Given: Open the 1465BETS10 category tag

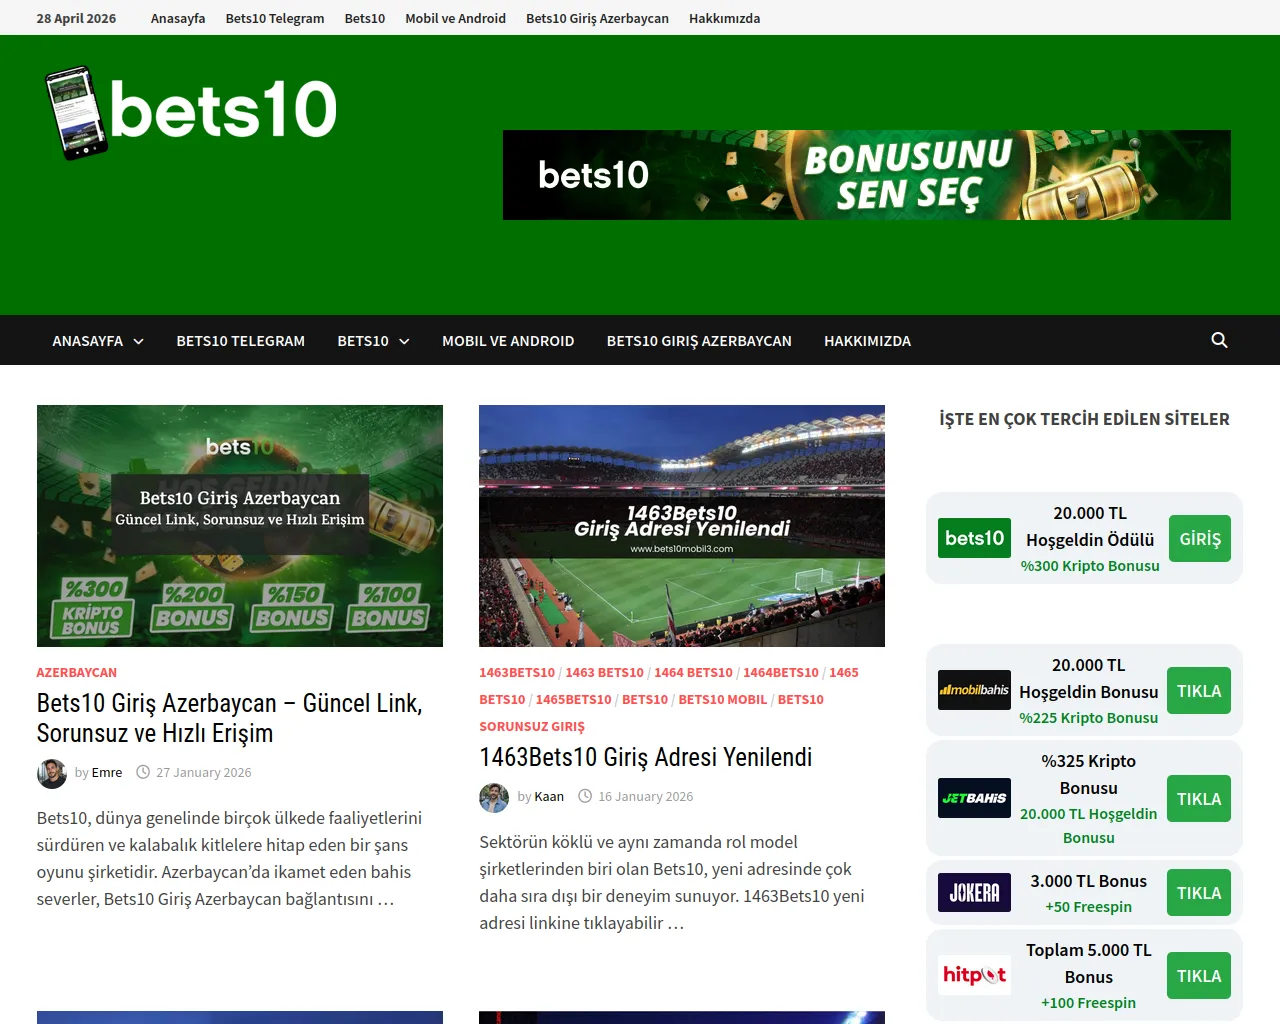Looking at the screenshot, I should 574,699.
